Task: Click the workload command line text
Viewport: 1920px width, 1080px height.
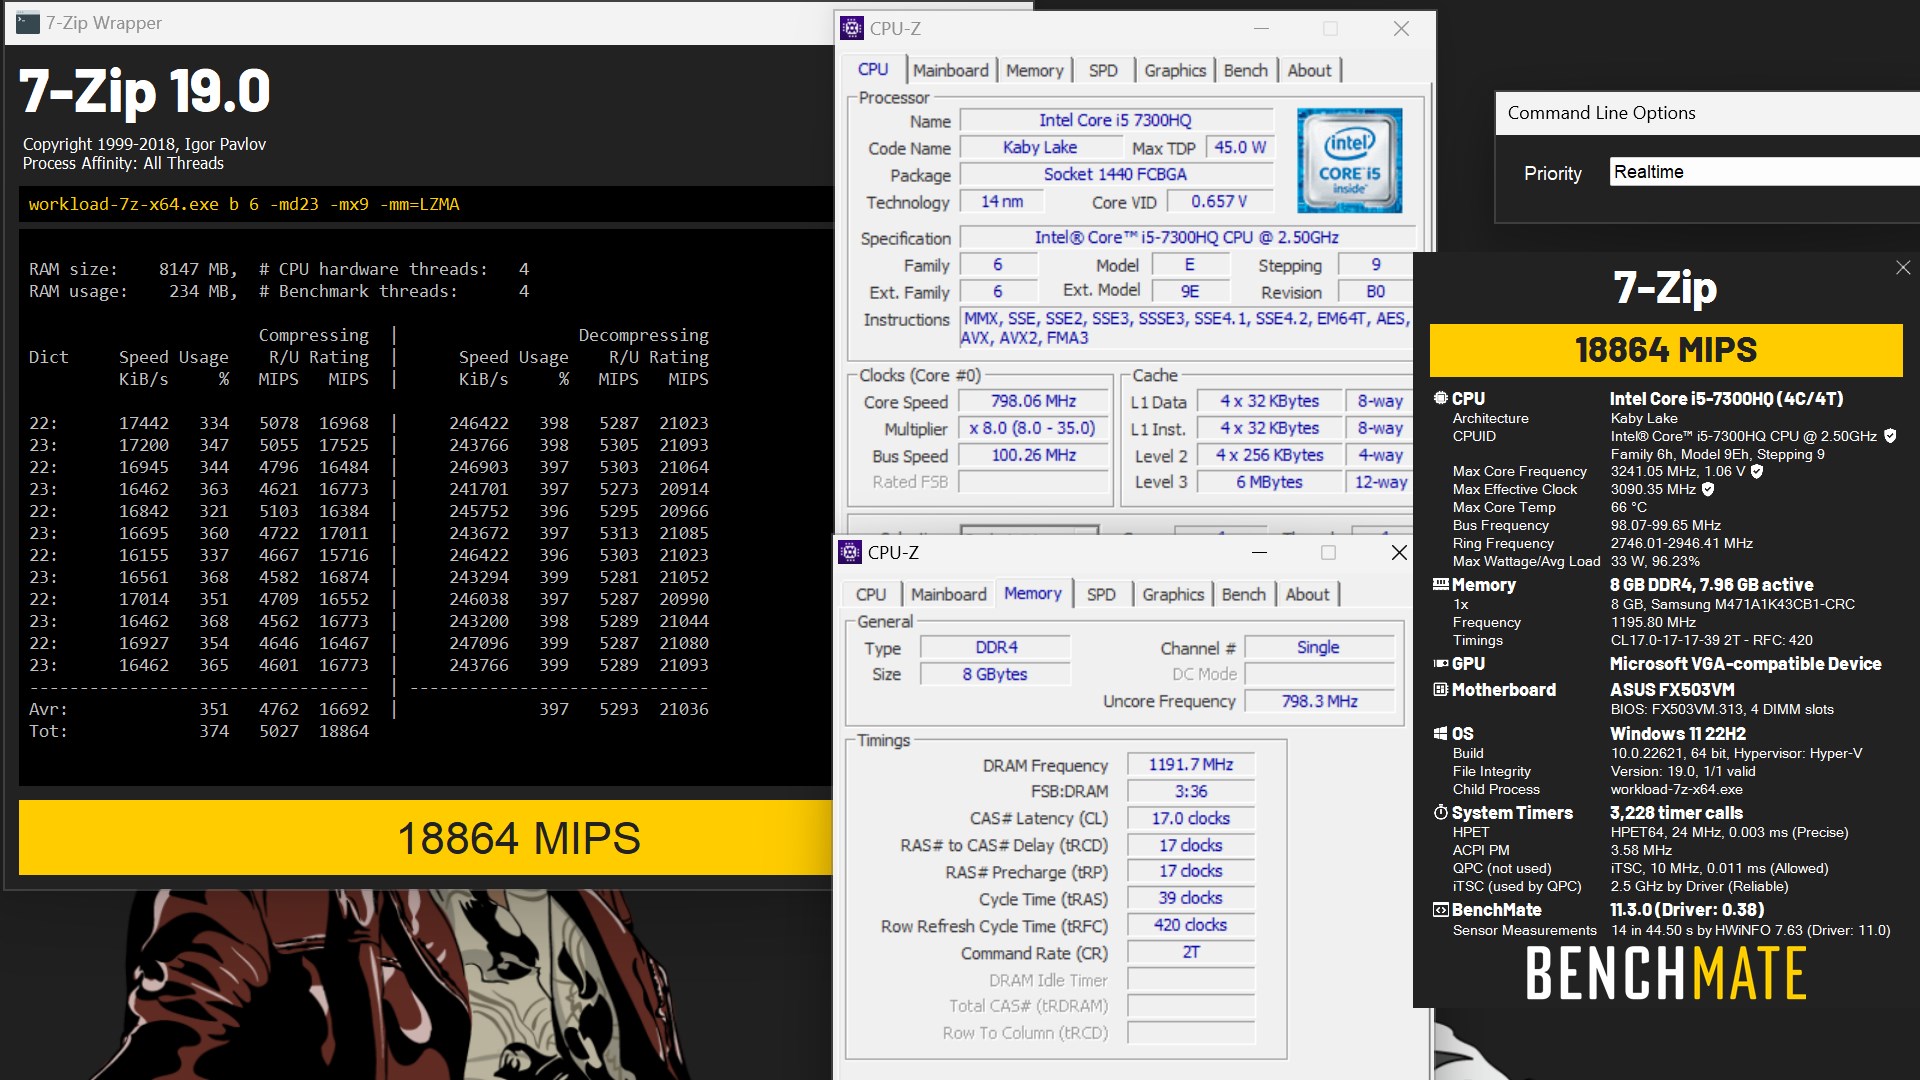Action: click(243, 204)
